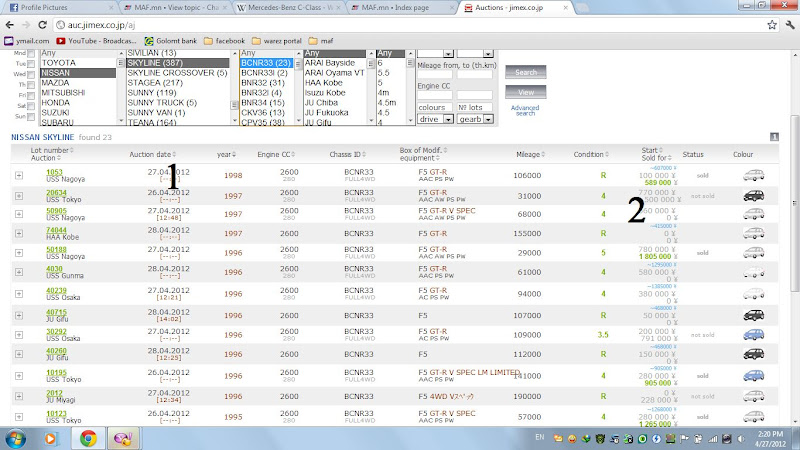Image resolution: width=800 pixels, height=450 pixels.
Task: Click the dark car icon for lot 40260
Action: (x=754, y=354)
